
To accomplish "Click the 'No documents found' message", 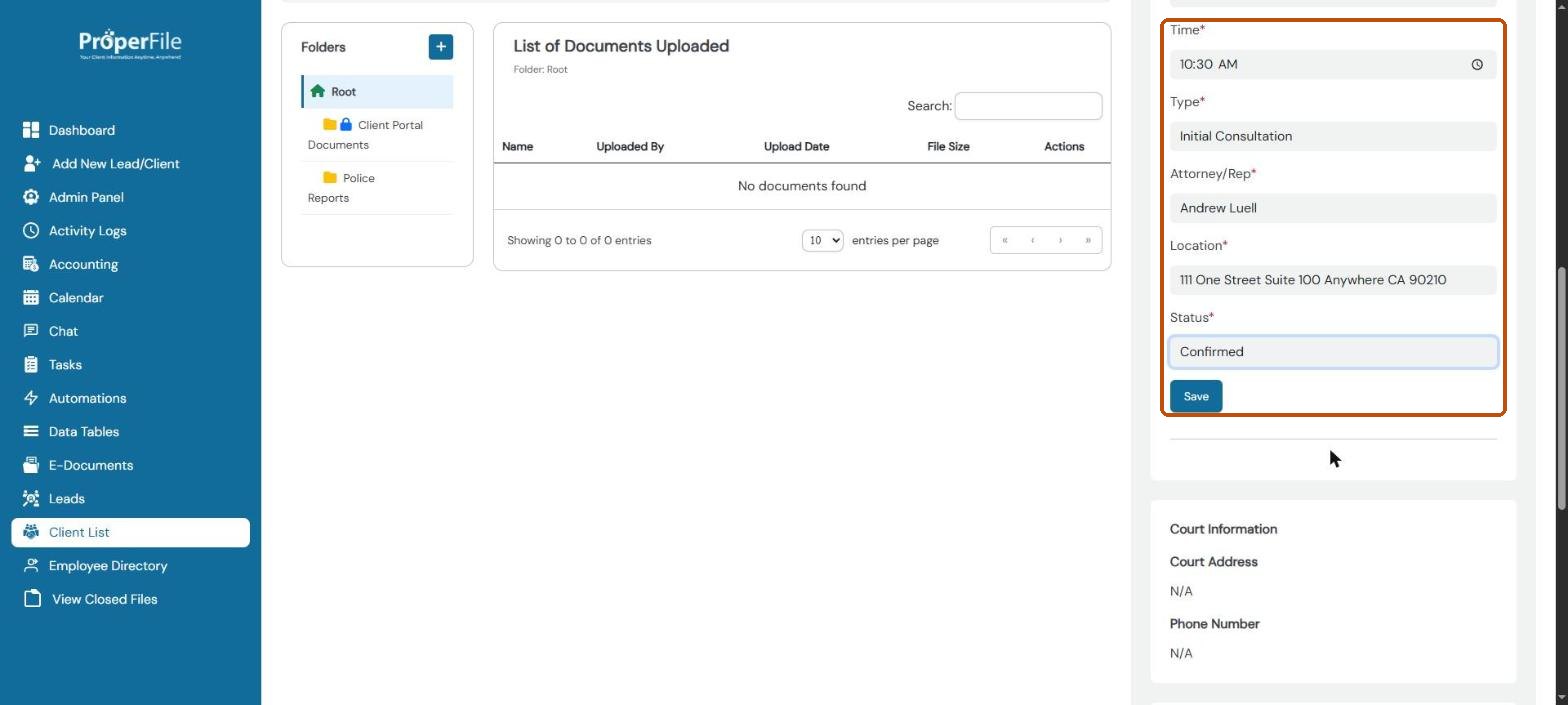I will click(802, 186).
